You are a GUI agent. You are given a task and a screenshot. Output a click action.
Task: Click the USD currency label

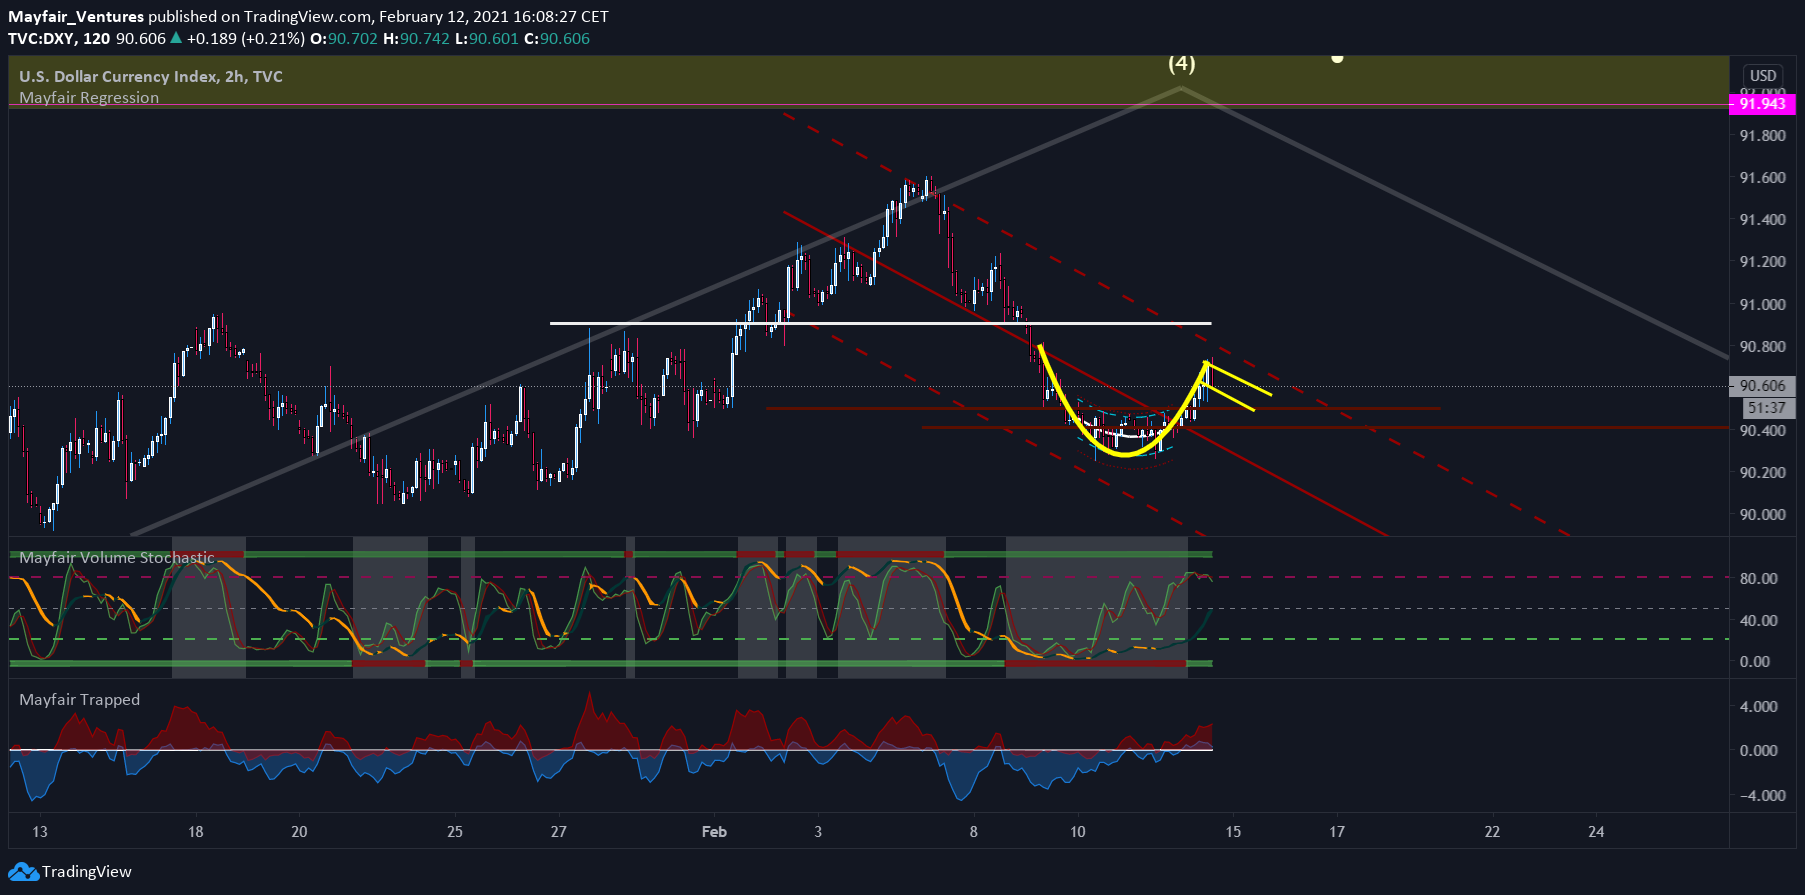pos(1763,76)
